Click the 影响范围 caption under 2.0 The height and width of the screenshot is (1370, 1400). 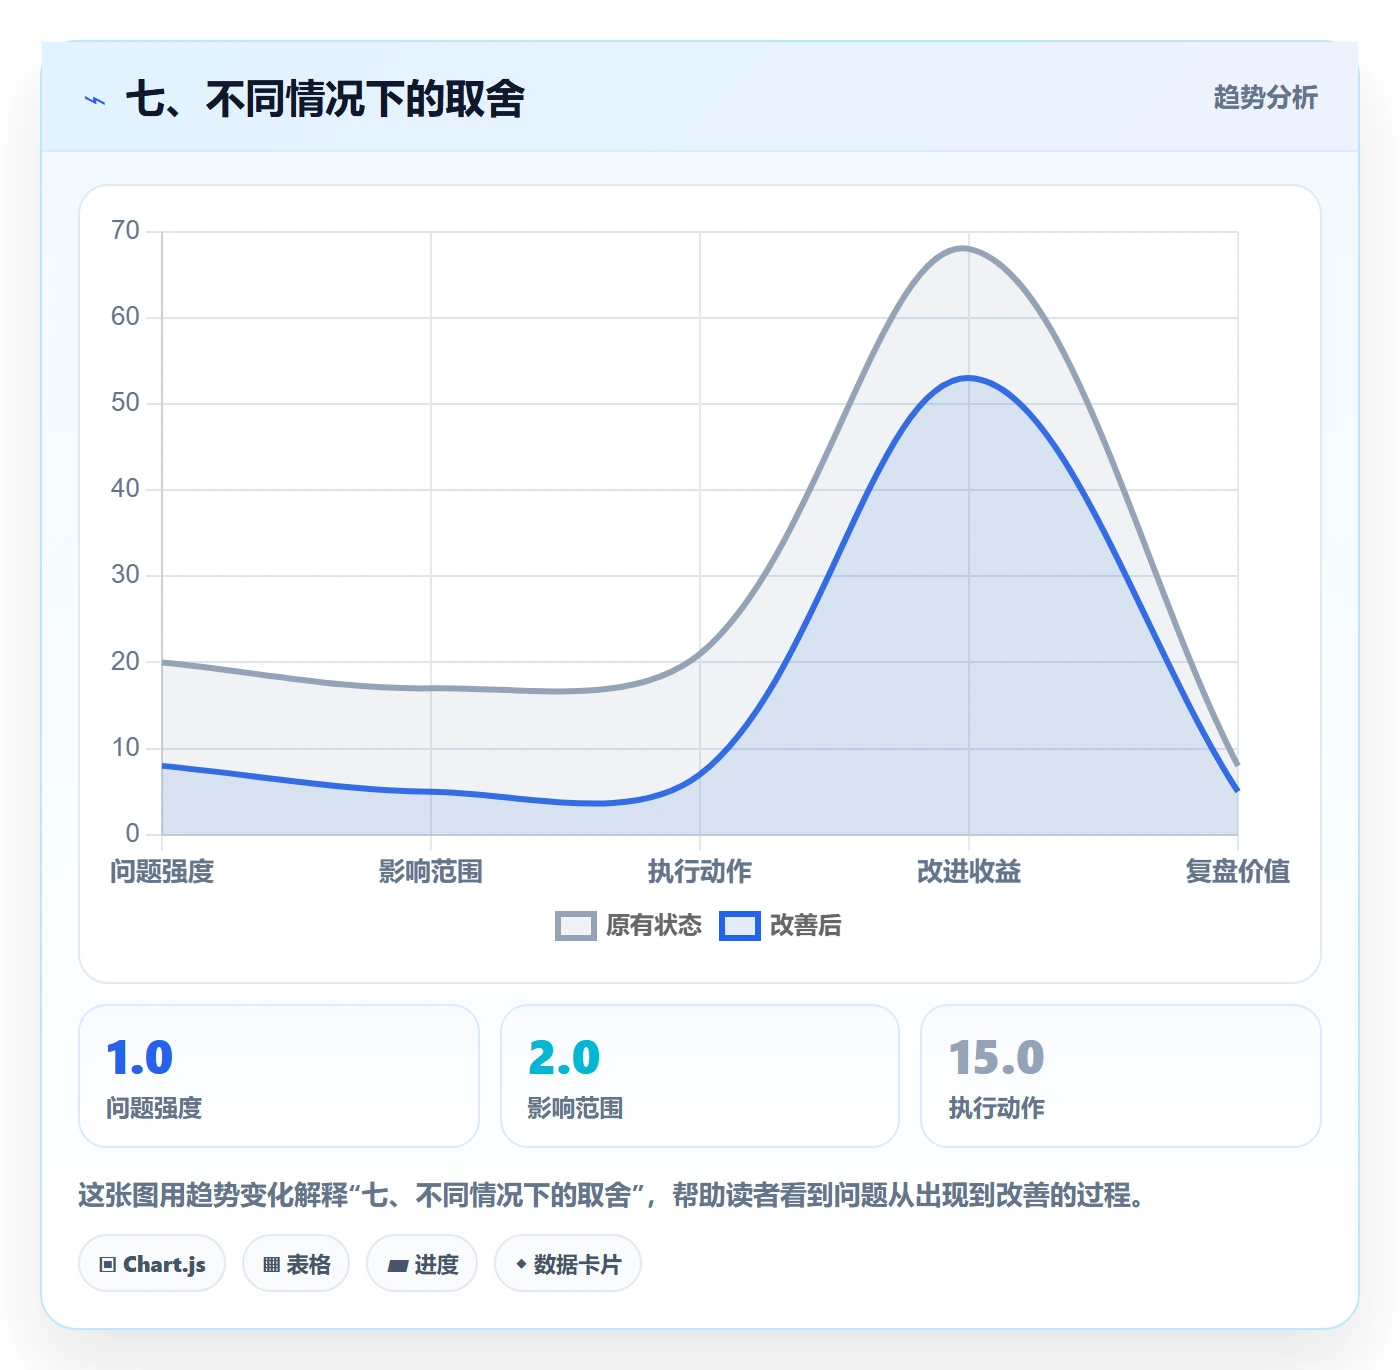[x=576, y=1108]
